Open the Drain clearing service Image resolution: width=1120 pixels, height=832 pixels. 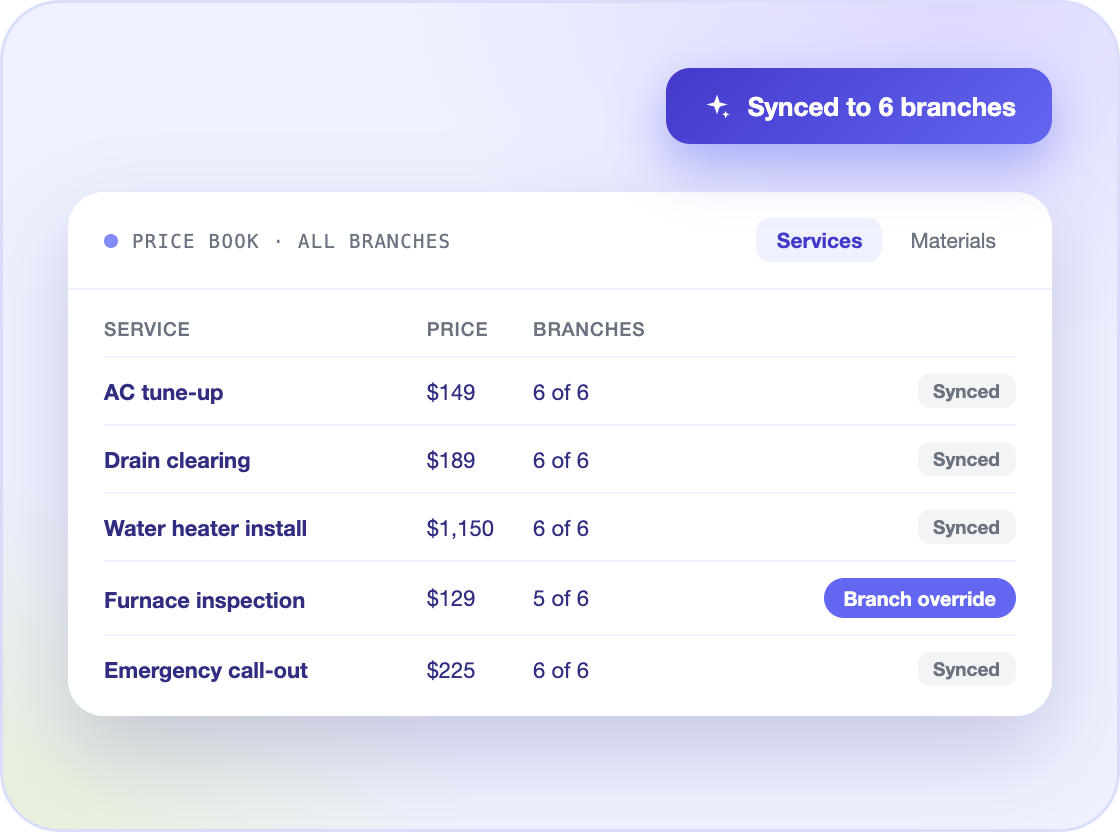coord(177,460)
